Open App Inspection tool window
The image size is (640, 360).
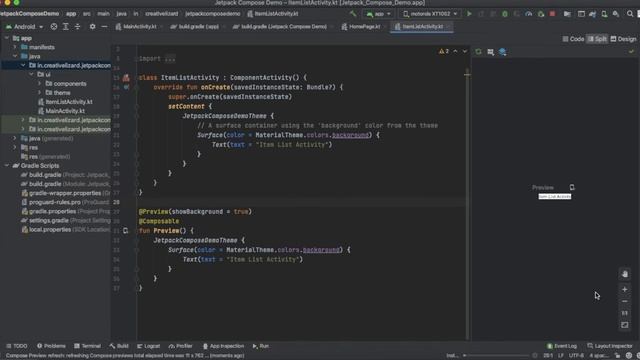(223, 346)
